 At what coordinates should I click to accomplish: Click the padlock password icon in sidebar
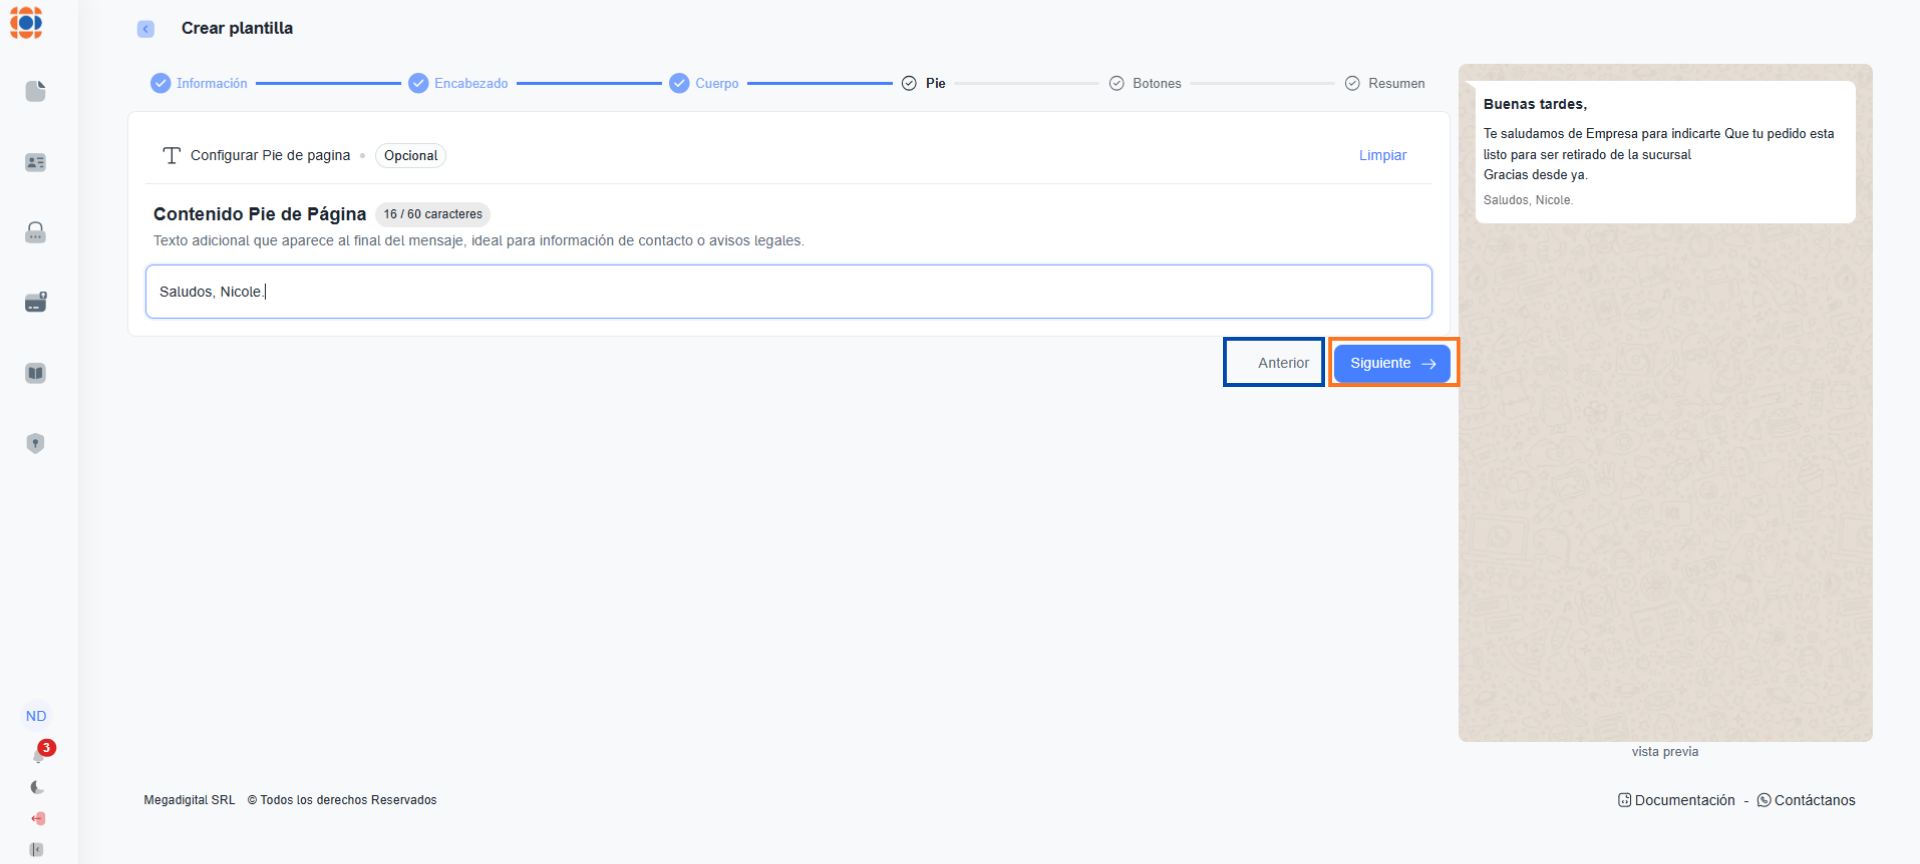36,232
